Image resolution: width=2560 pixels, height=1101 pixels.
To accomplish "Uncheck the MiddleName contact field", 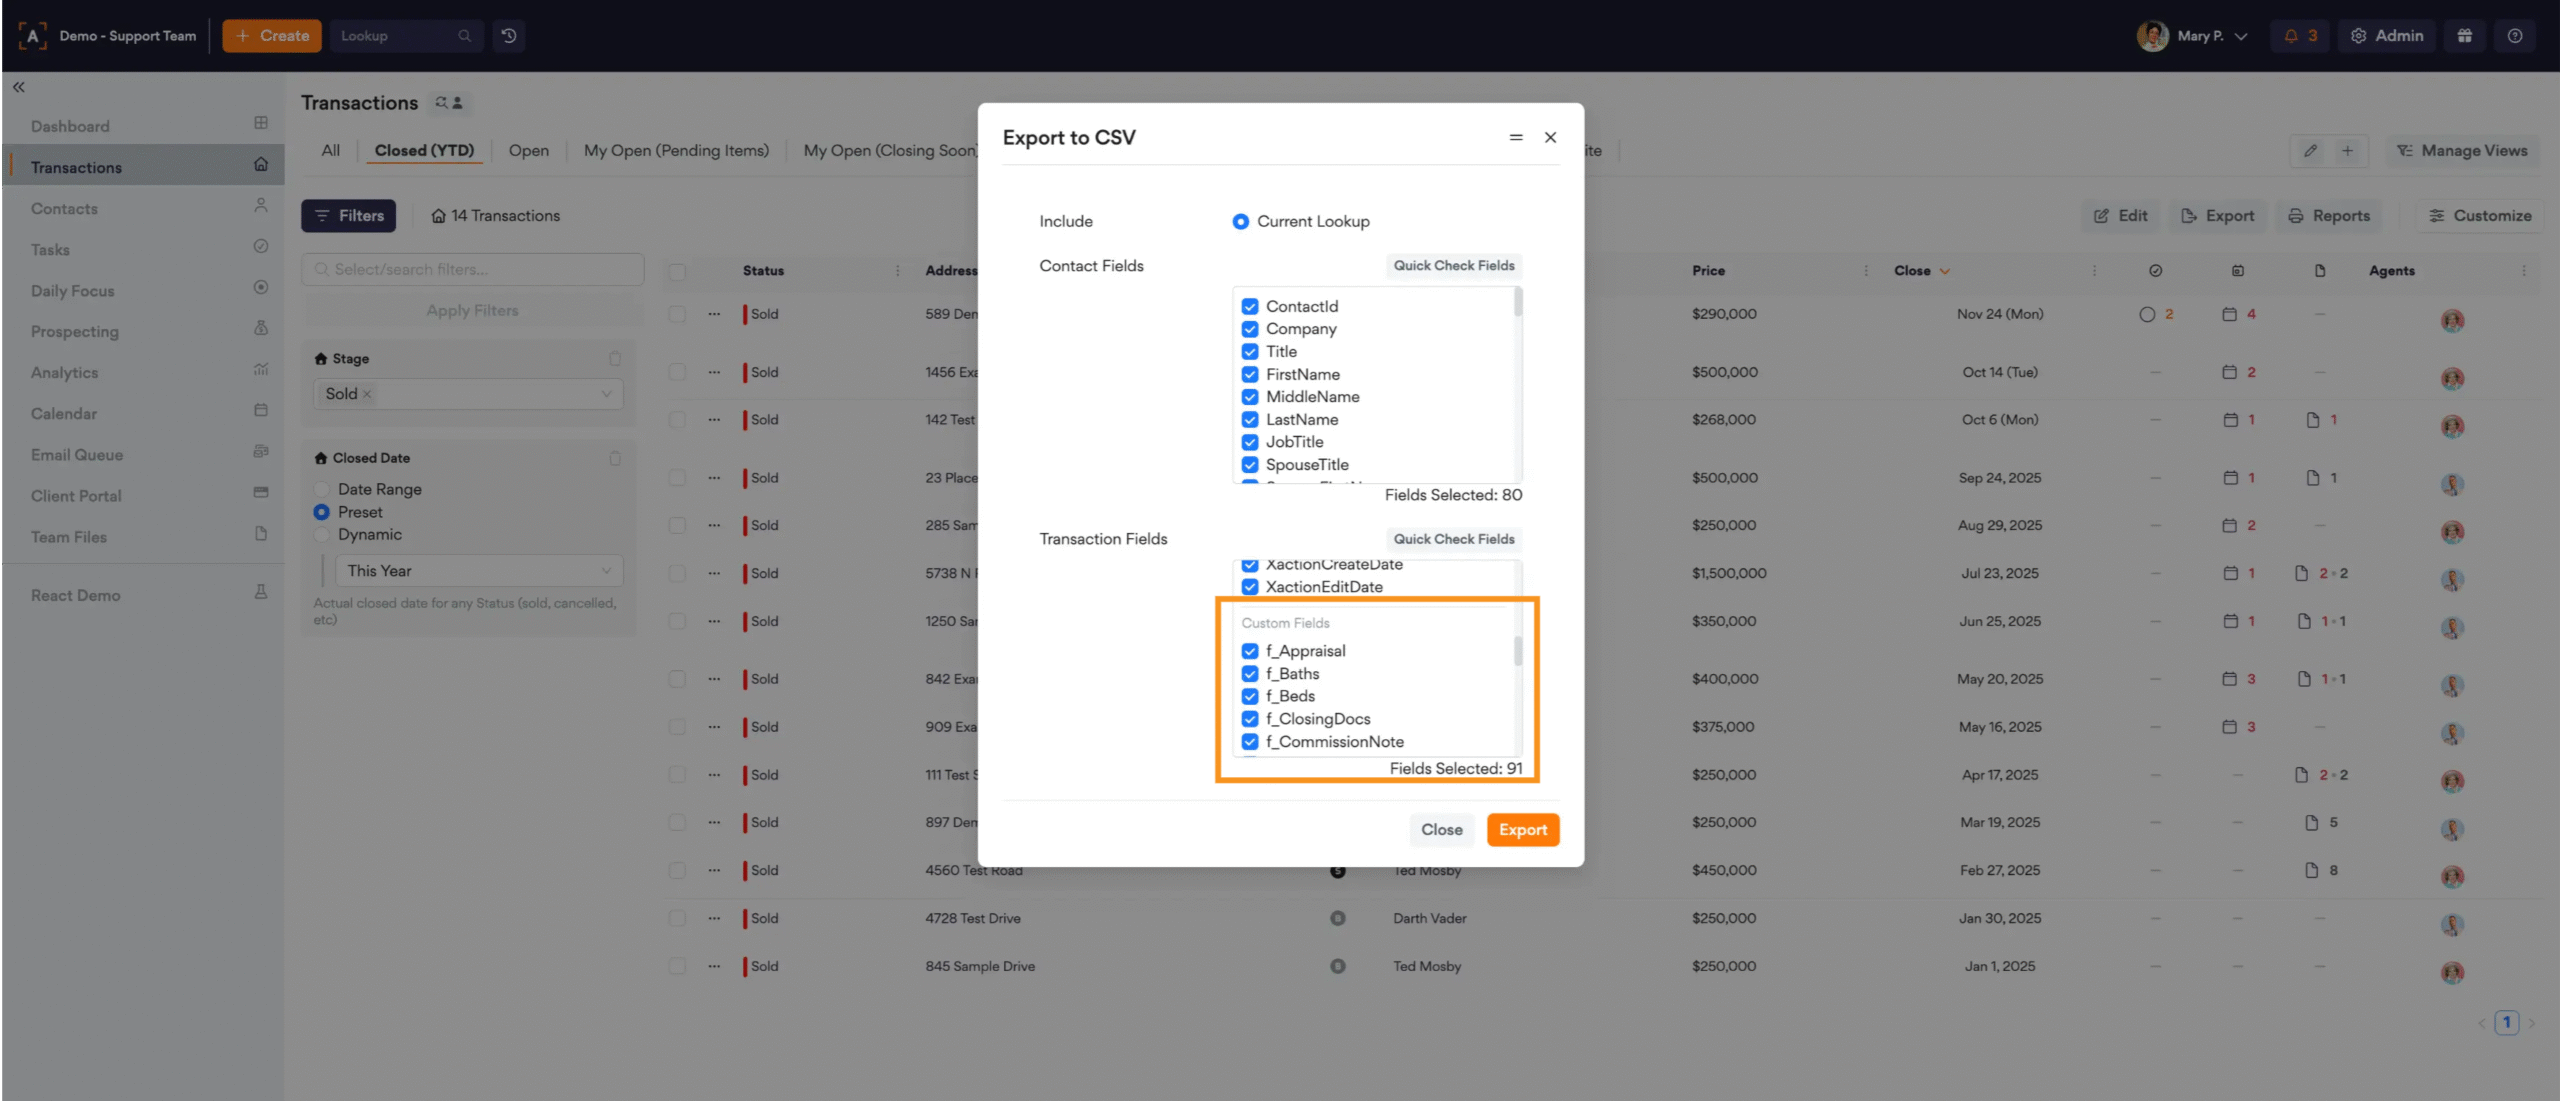I will click(1250, 397).
